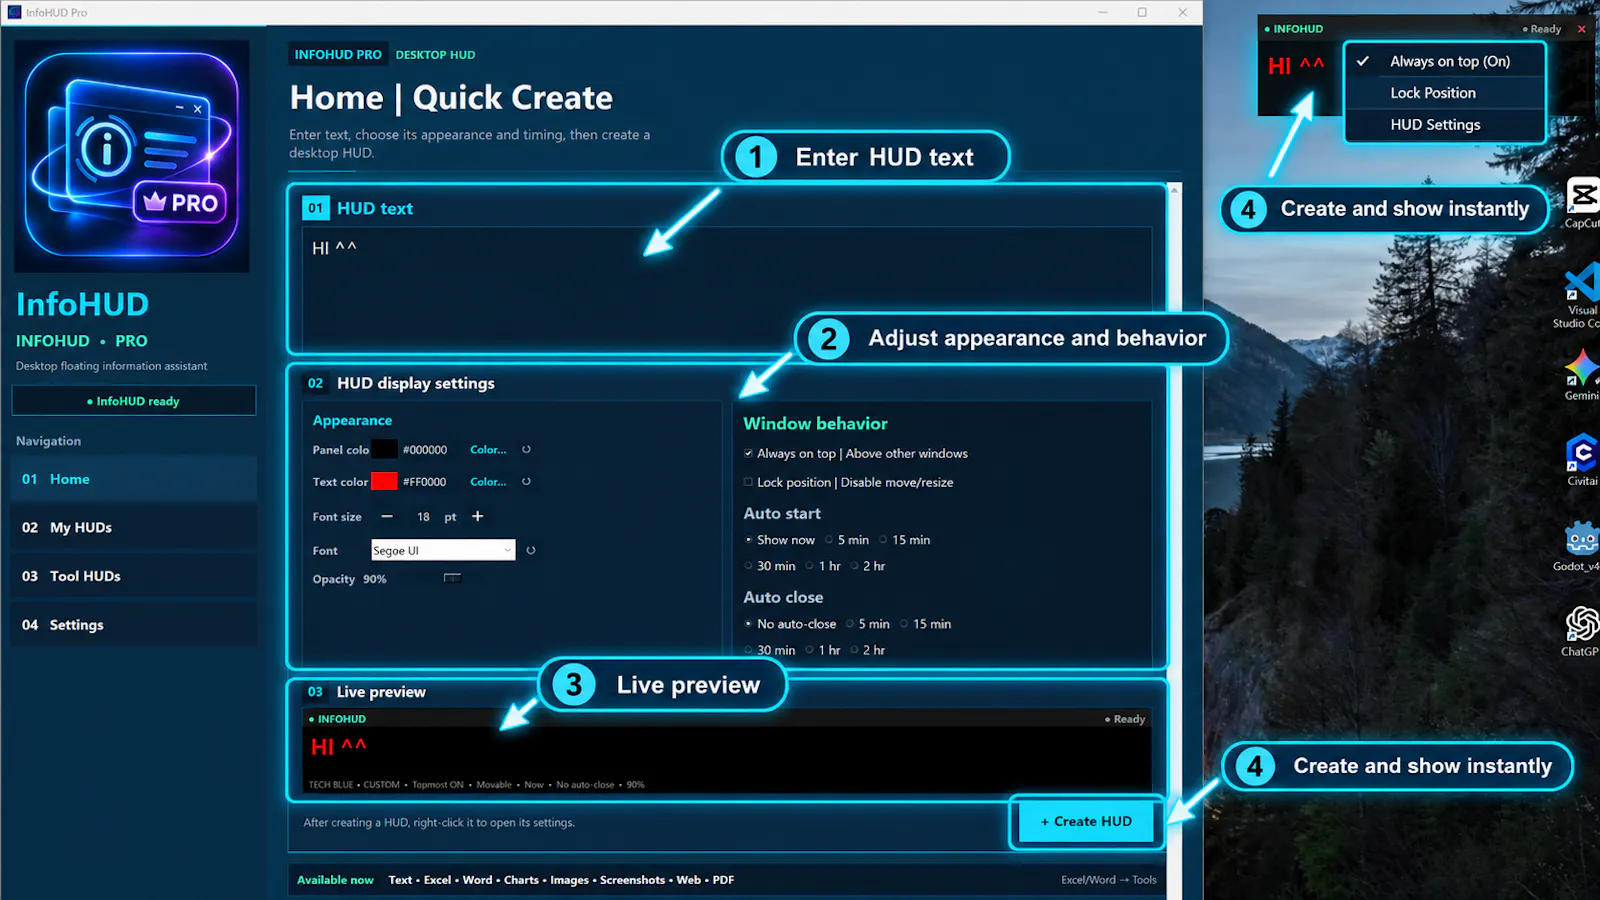Go to 01 Home navigation item
Screen dimensions: 1600x900
134,479
